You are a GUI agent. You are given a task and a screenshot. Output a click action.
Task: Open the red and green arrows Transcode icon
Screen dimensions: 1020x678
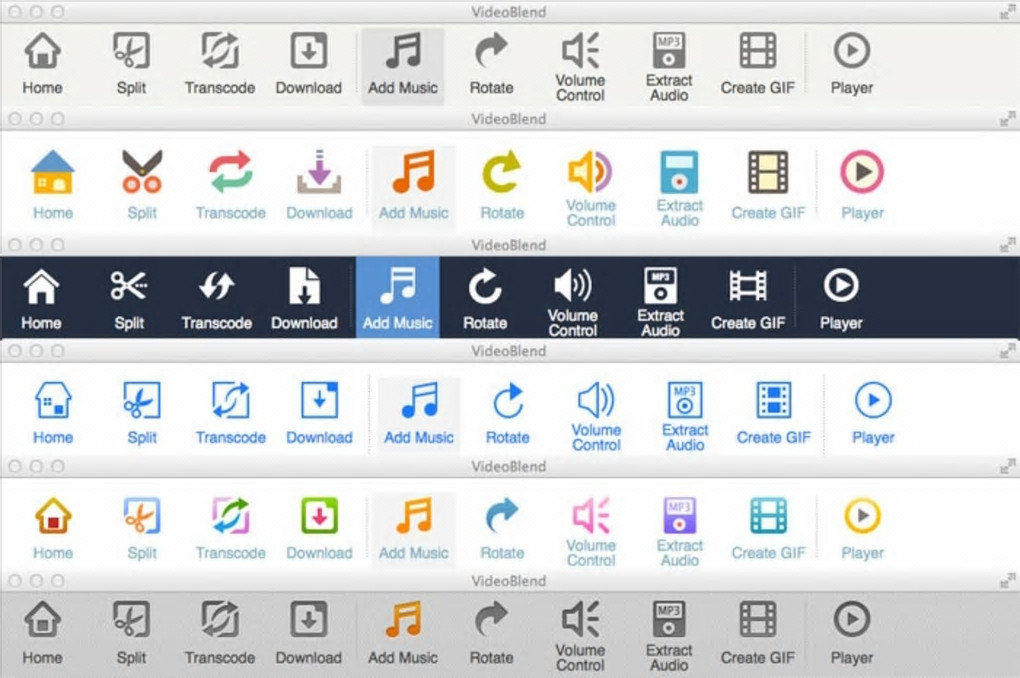click(x=230, y=172)
